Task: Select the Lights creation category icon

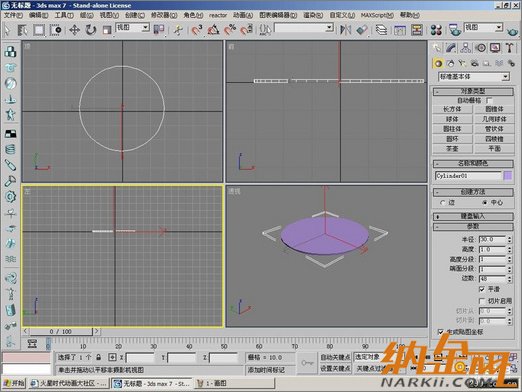Action: pos(462,63)
